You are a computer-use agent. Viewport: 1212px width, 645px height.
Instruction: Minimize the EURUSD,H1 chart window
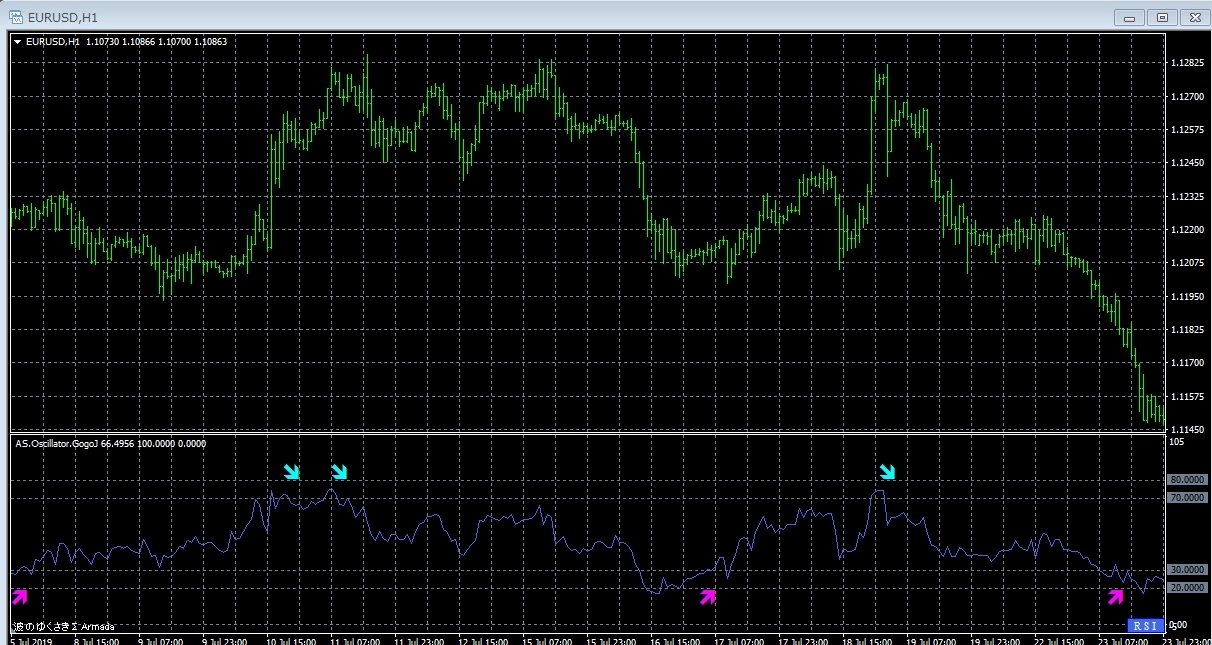[x=1131, y=17]
